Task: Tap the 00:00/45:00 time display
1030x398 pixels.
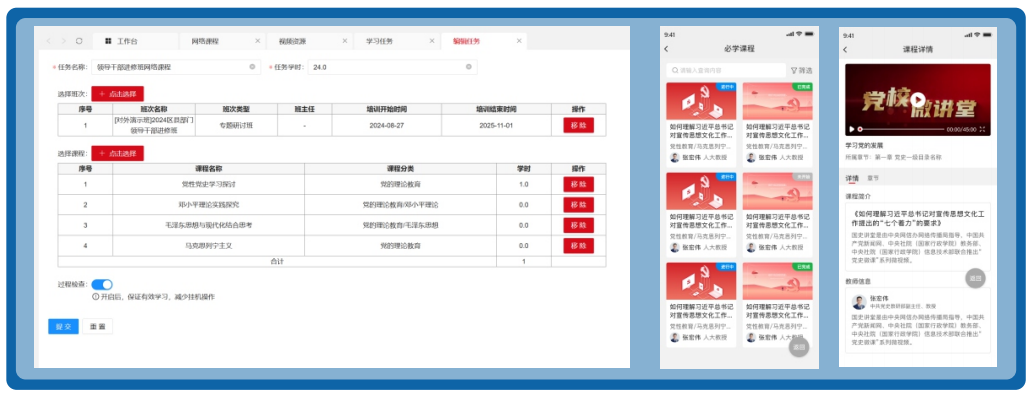Action: pyautogui.click(x=962, y=130)
